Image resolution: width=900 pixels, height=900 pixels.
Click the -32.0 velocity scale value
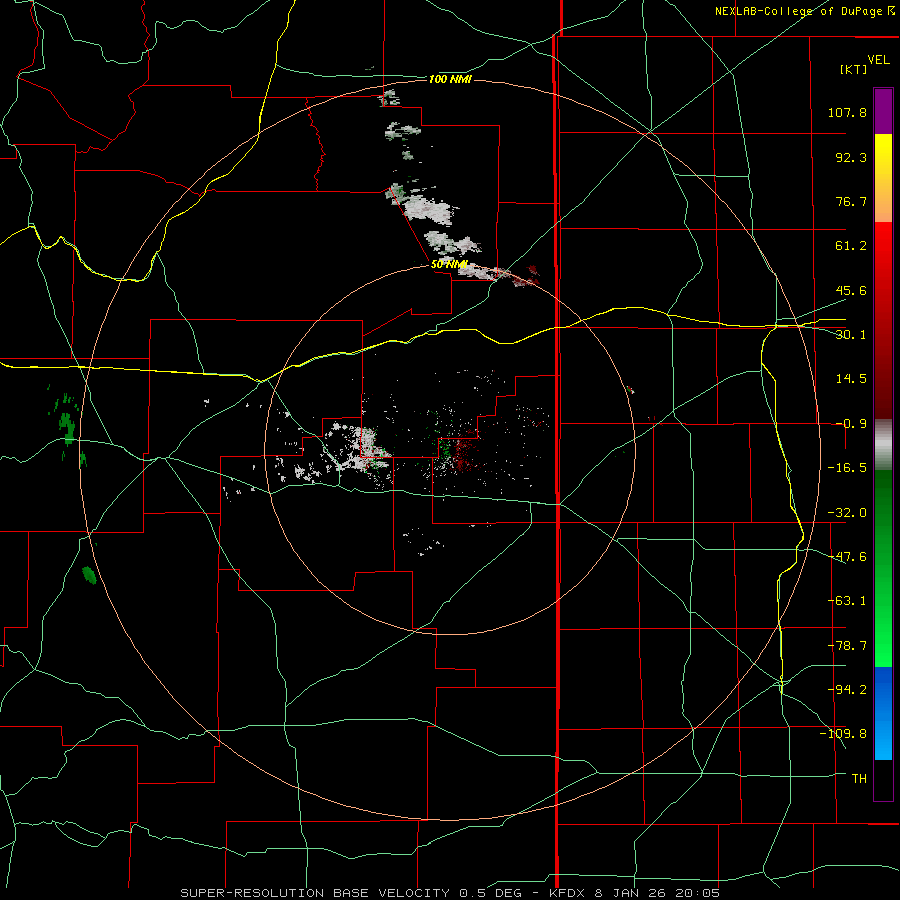847,513
